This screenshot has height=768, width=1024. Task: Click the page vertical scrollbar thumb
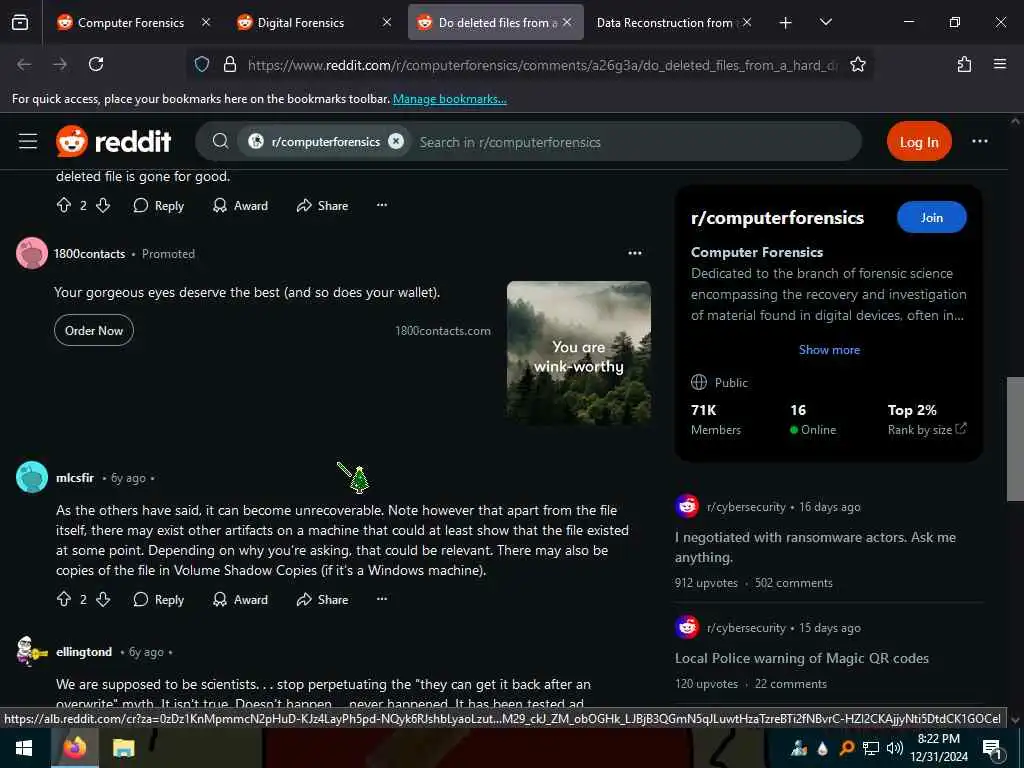[1015, 439]
